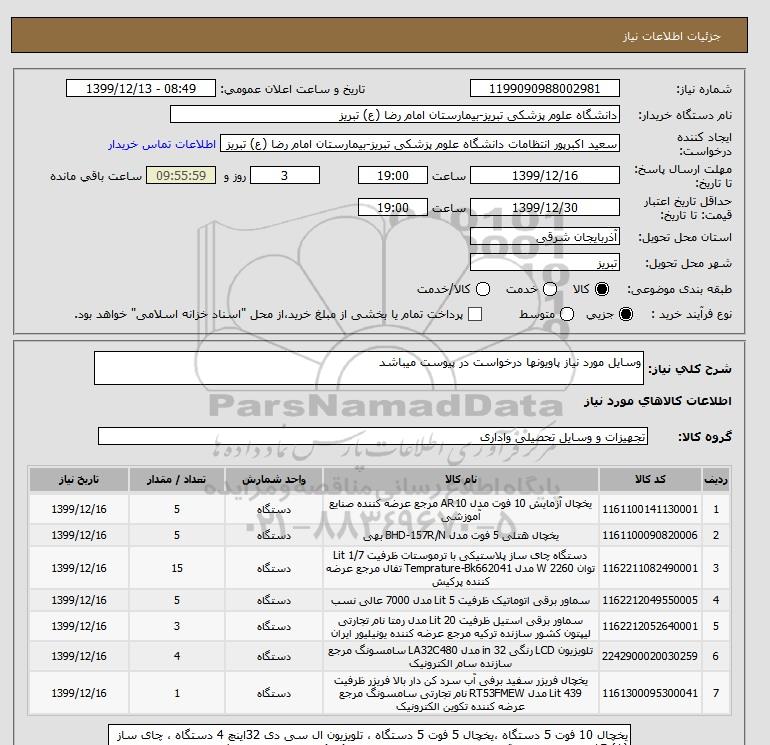Click the واحد شمارش column header

[274, 479]
